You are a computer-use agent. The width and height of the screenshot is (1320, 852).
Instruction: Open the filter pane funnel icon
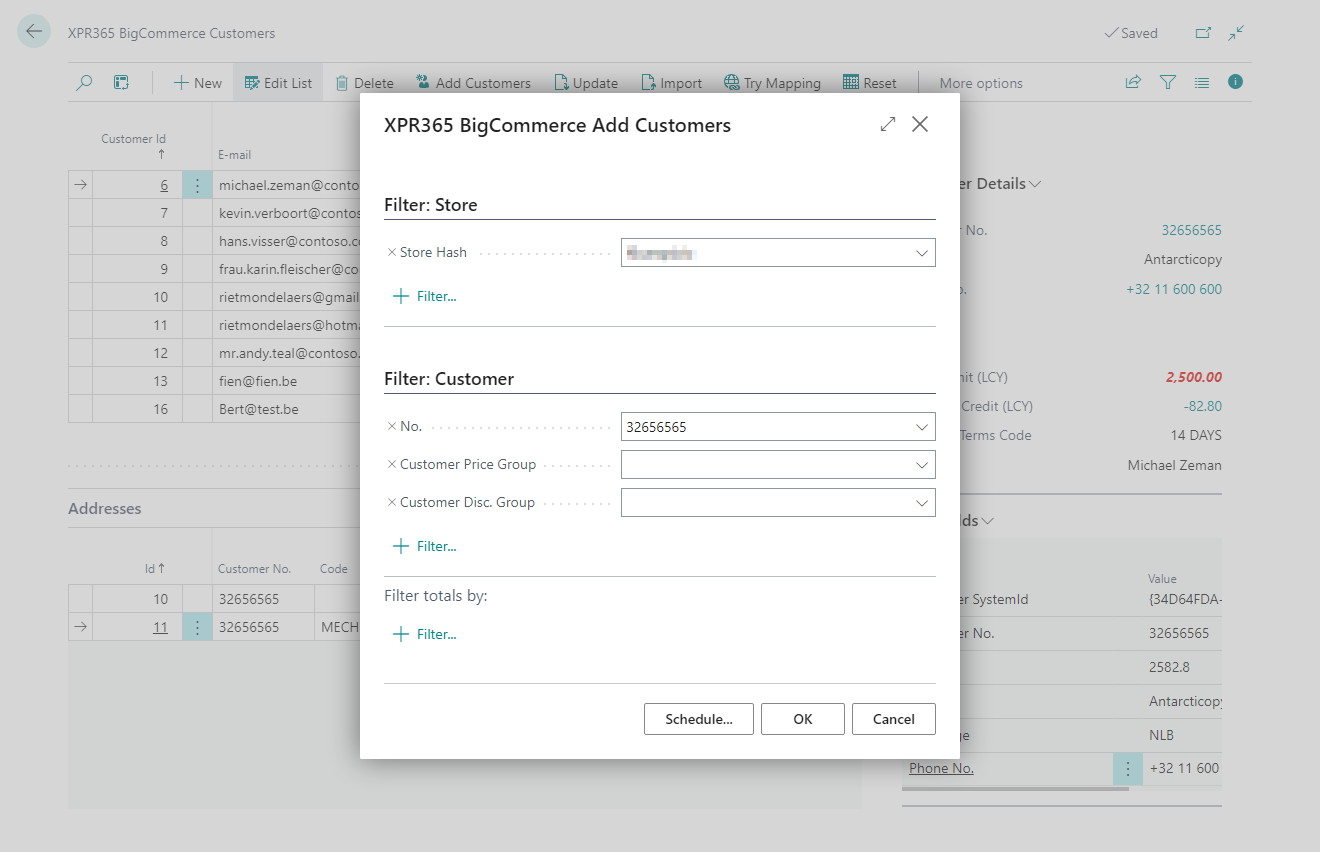click(1167, 83)
